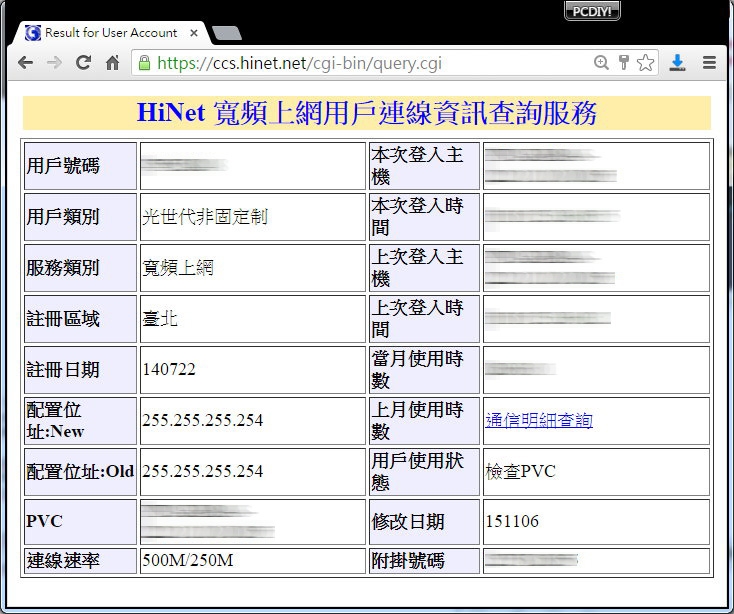
Task: Click the PCDIY! badge at the top
Action: click(592, 11)
